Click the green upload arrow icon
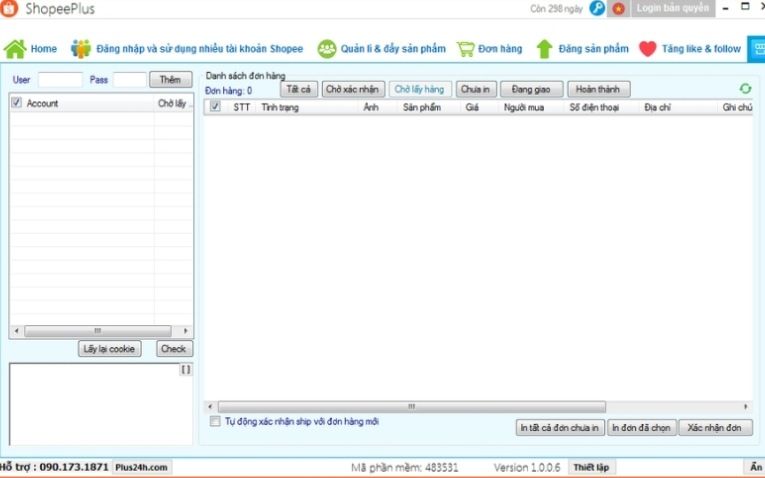Viewport: 765px width, 478px height. click(544, 49)
